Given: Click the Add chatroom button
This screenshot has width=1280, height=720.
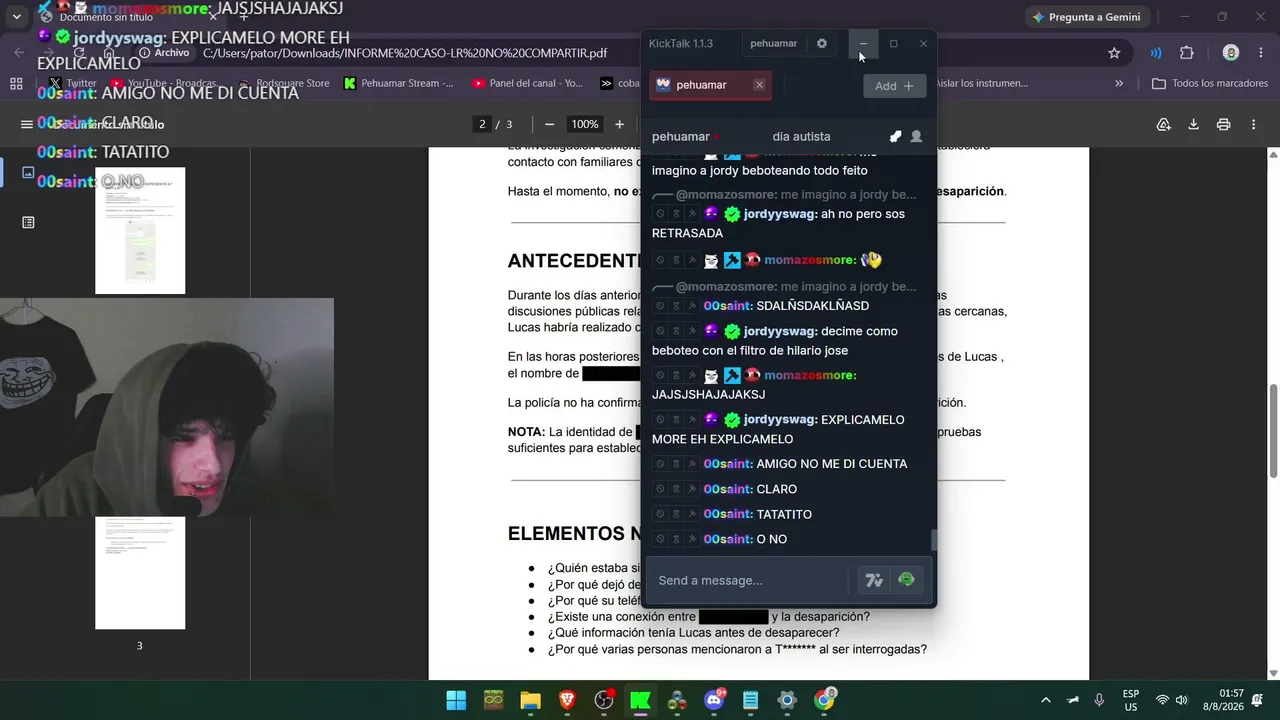Looking at the screenshot, I should [x=894, y=86].
